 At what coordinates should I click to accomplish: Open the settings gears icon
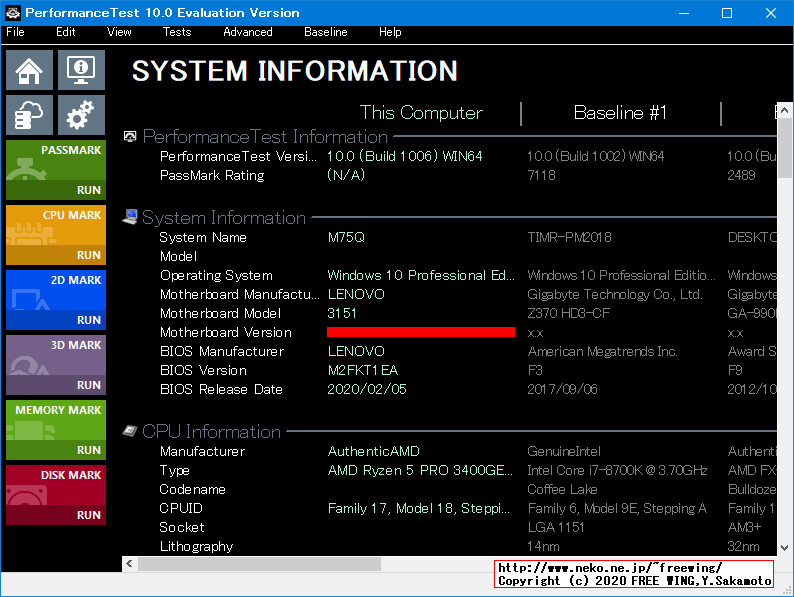pyautogui.click(x=81, y=115)
